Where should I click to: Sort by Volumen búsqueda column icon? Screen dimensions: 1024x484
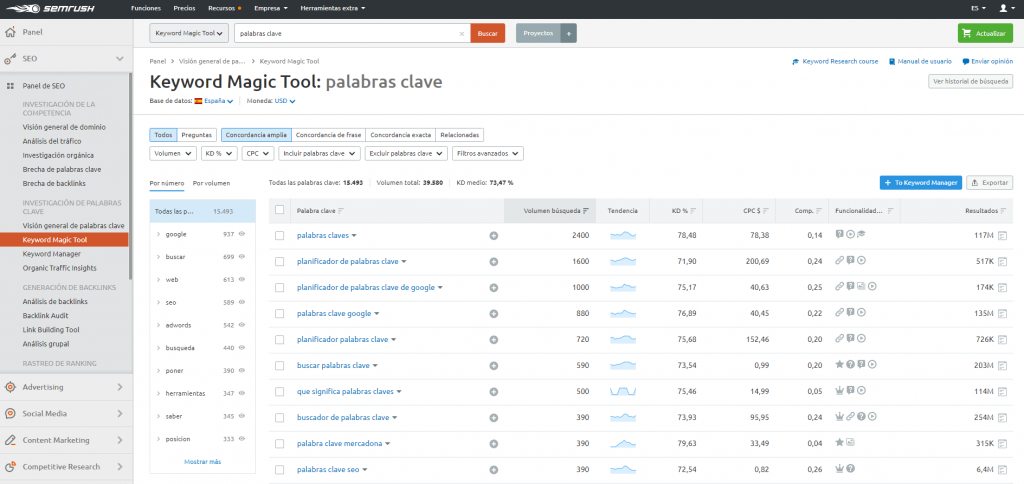click(587, 210)
